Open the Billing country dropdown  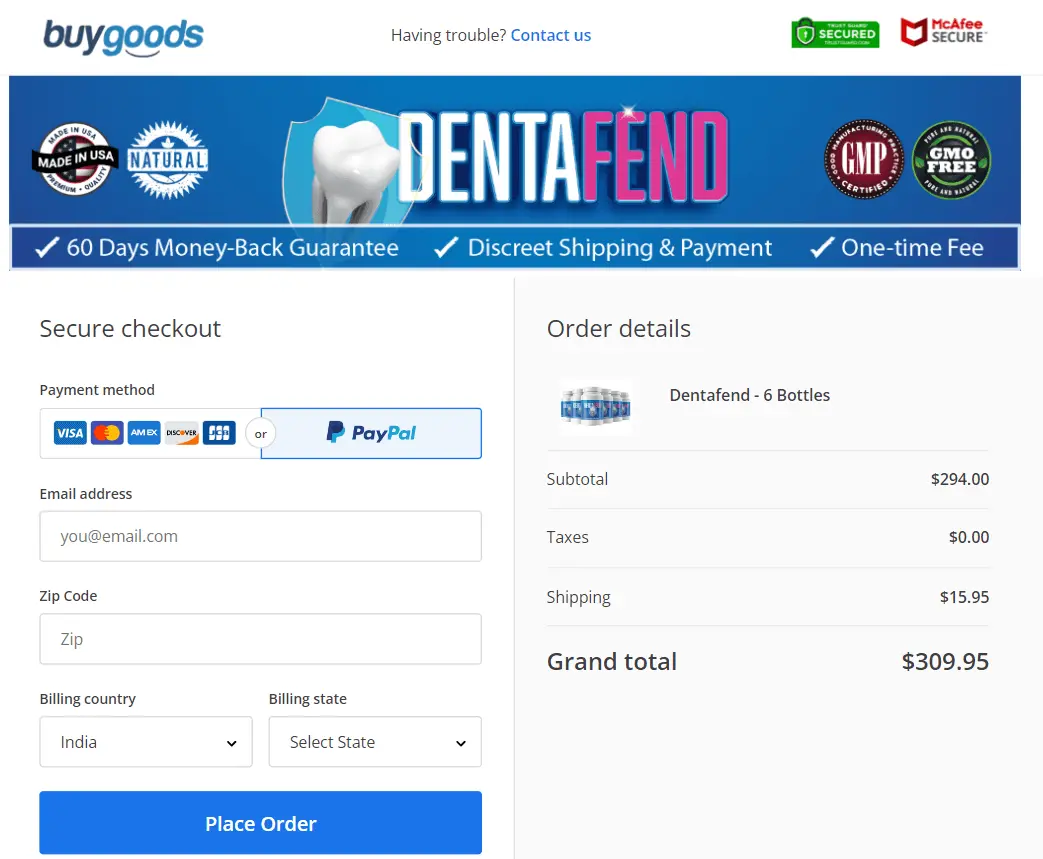(x=145, y=742)
